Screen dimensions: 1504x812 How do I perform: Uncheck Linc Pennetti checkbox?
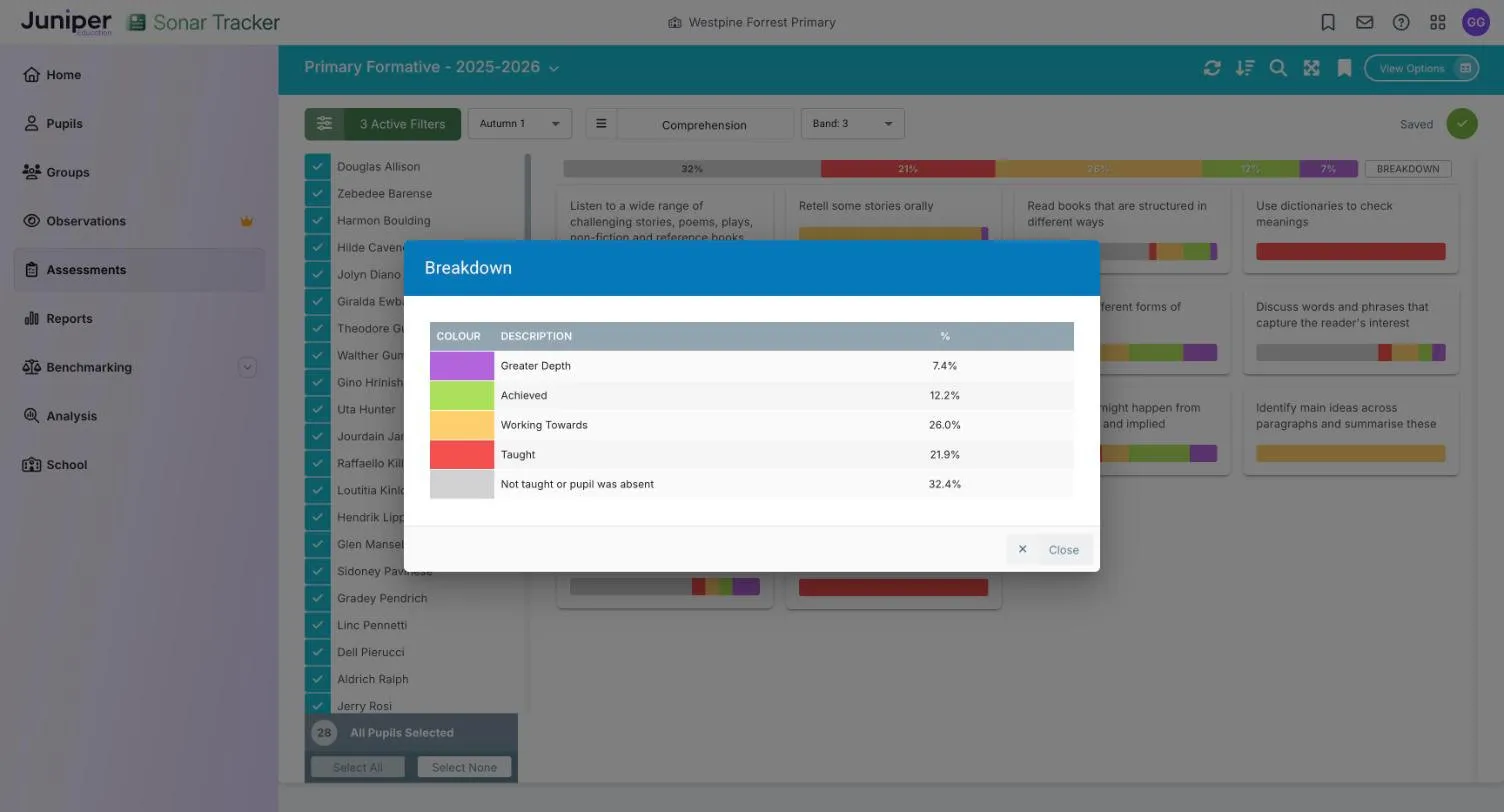pyautogui.click(x=317, y=626)
